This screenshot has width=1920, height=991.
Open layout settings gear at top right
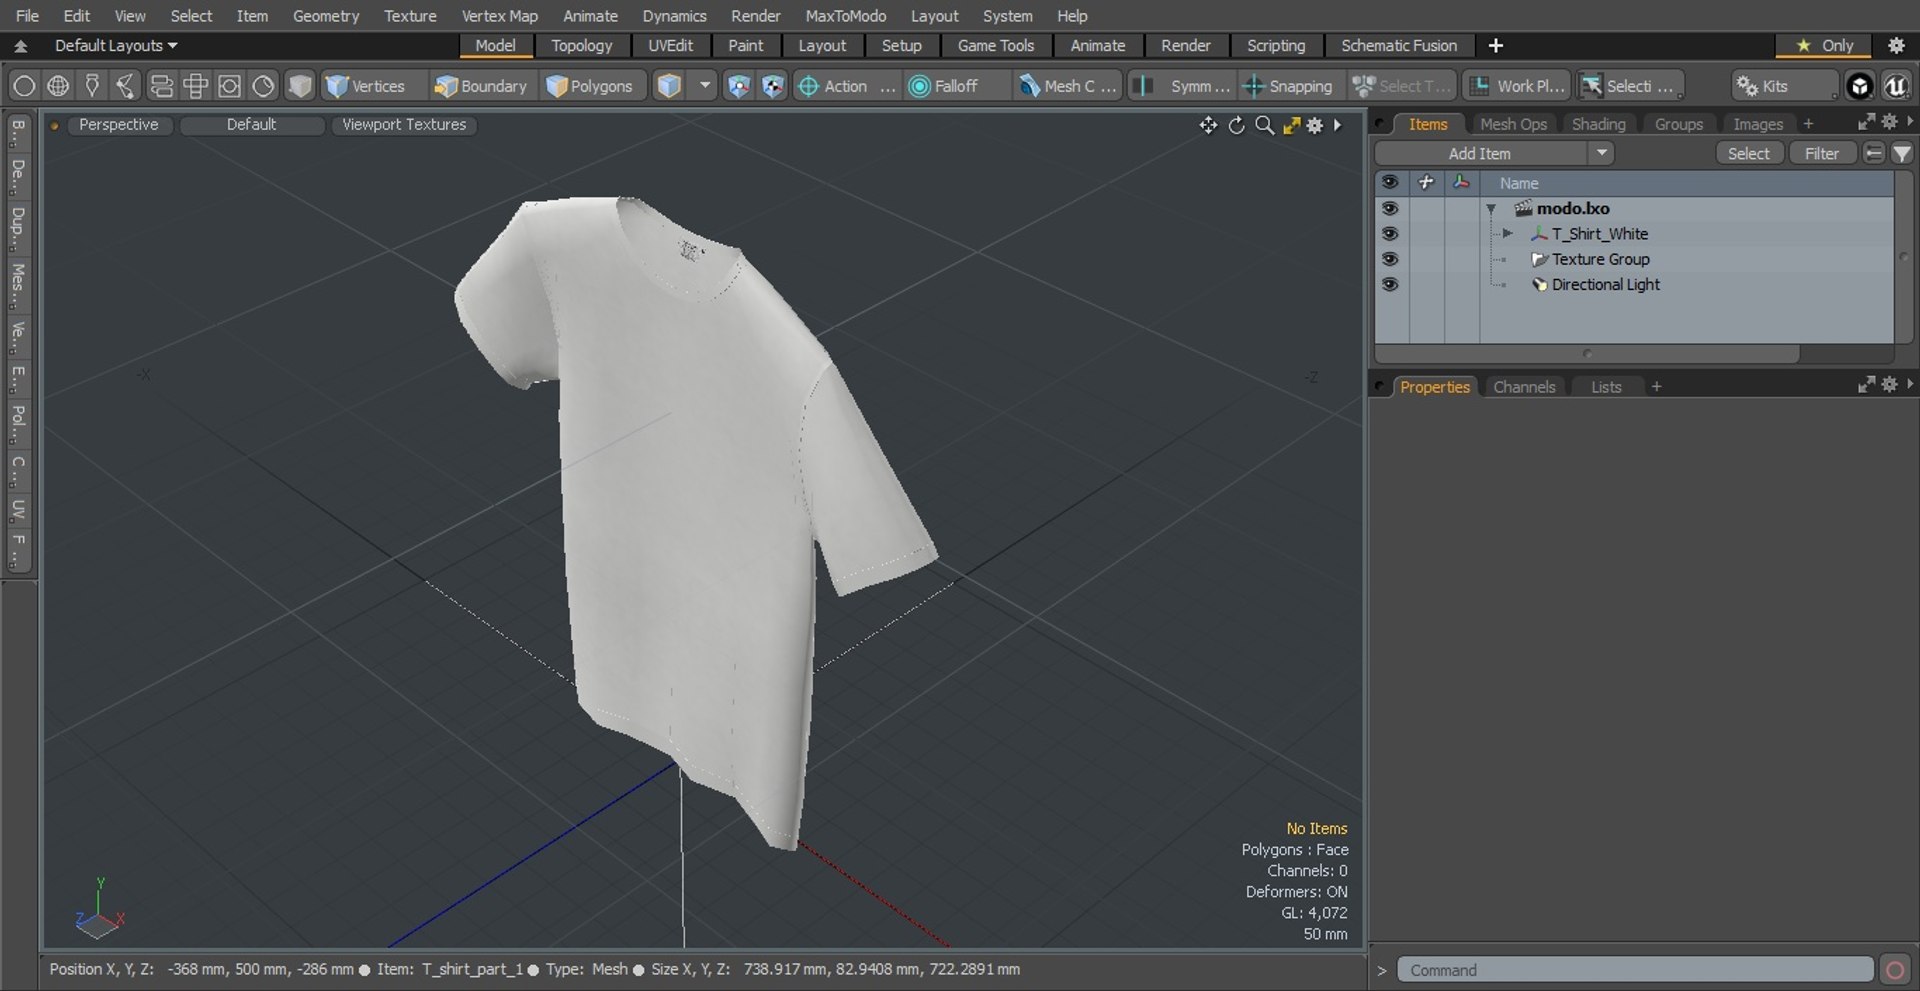1896,45
